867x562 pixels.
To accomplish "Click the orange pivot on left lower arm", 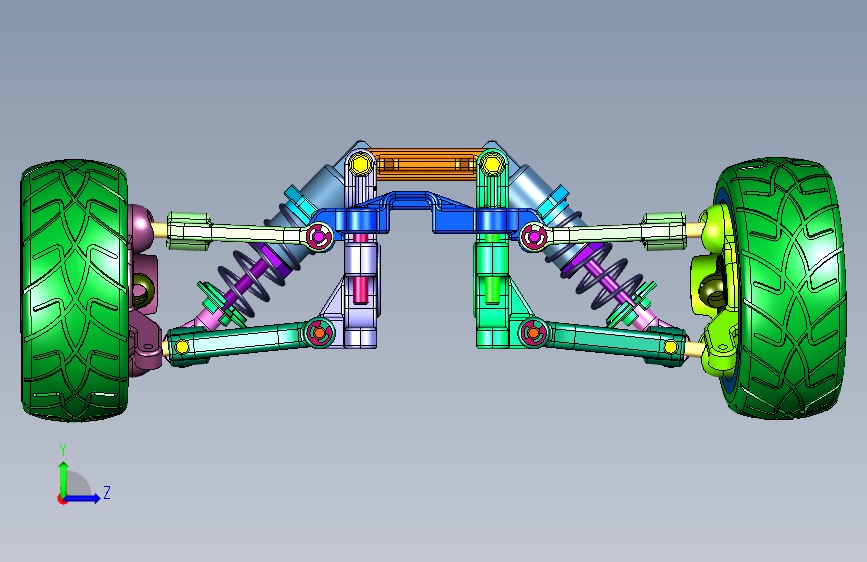I will coord(319,333).
